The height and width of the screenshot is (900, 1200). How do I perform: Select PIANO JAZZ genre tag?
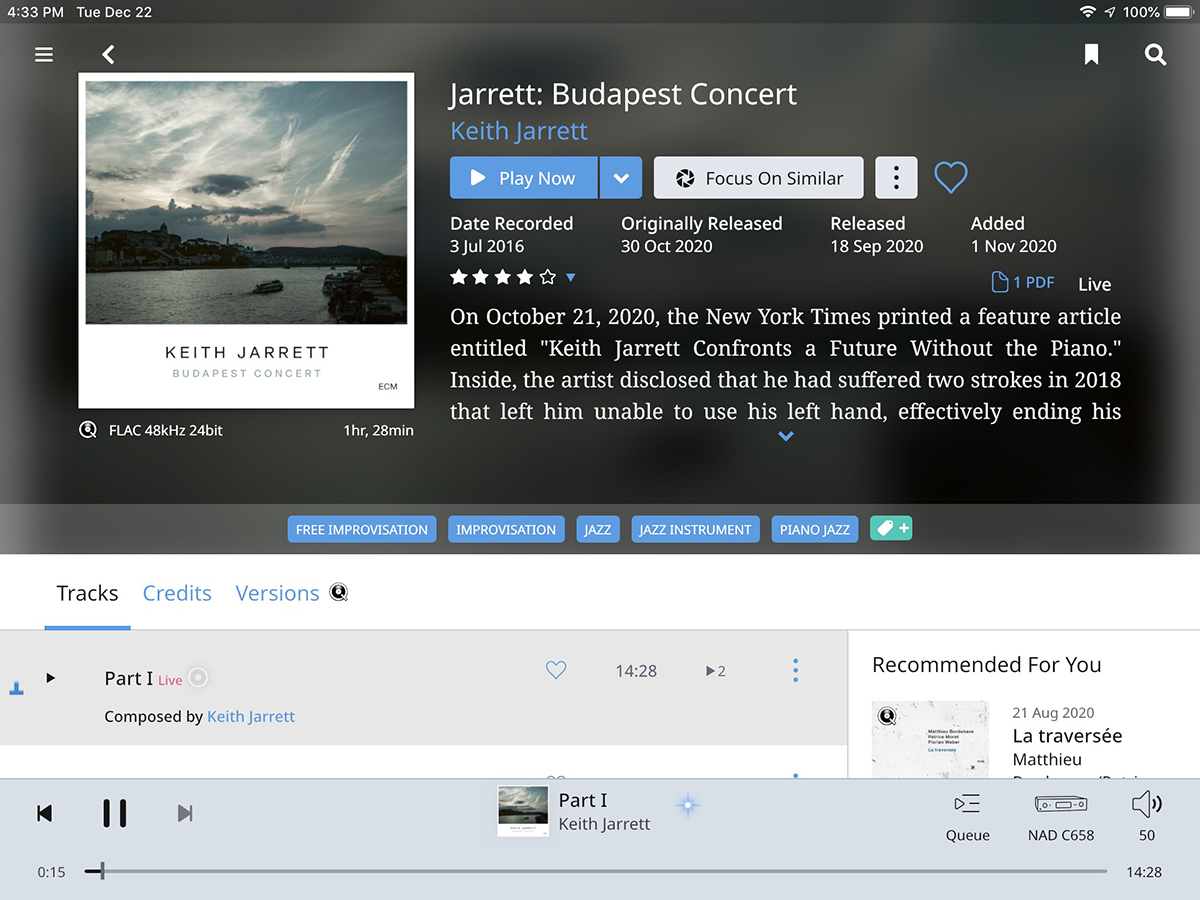pyautogui.click(x=815, y=529)
